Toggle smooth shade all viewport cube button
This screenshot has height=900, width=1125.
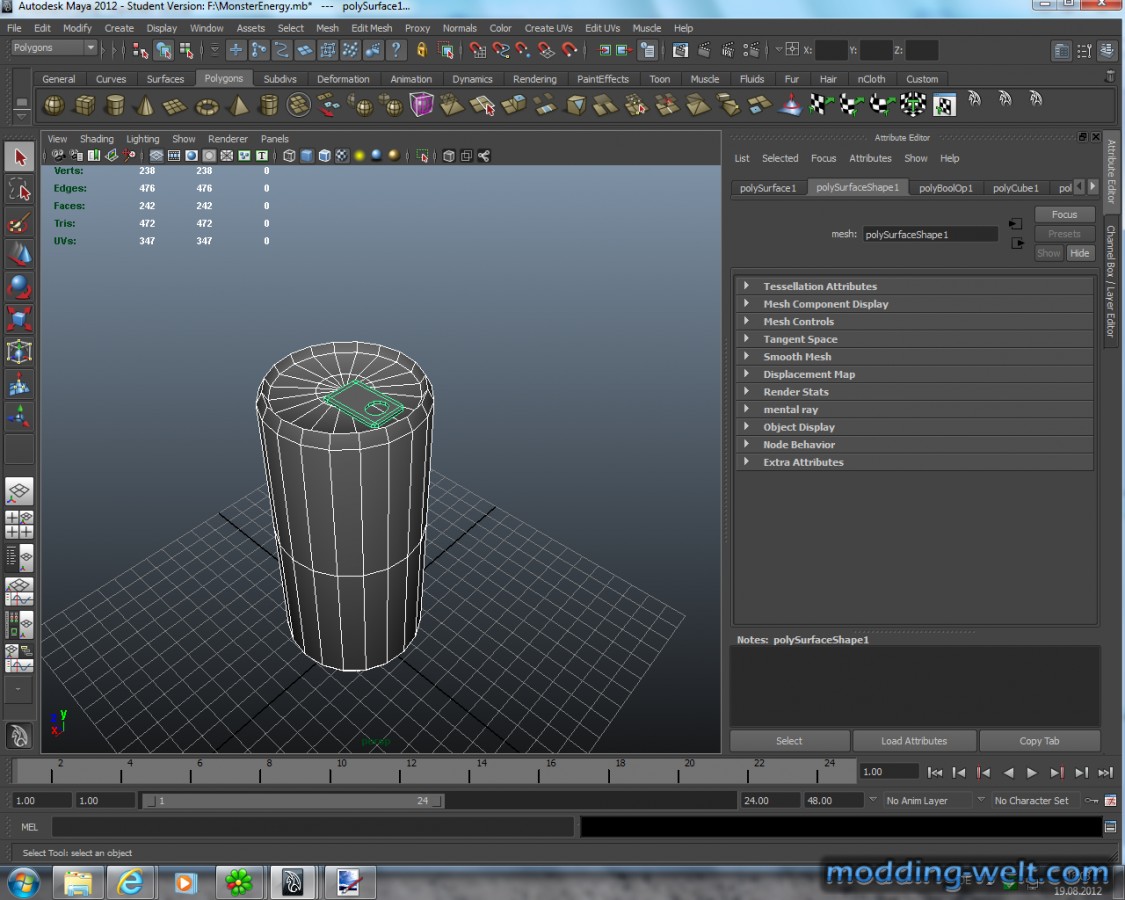pos(306,156)
